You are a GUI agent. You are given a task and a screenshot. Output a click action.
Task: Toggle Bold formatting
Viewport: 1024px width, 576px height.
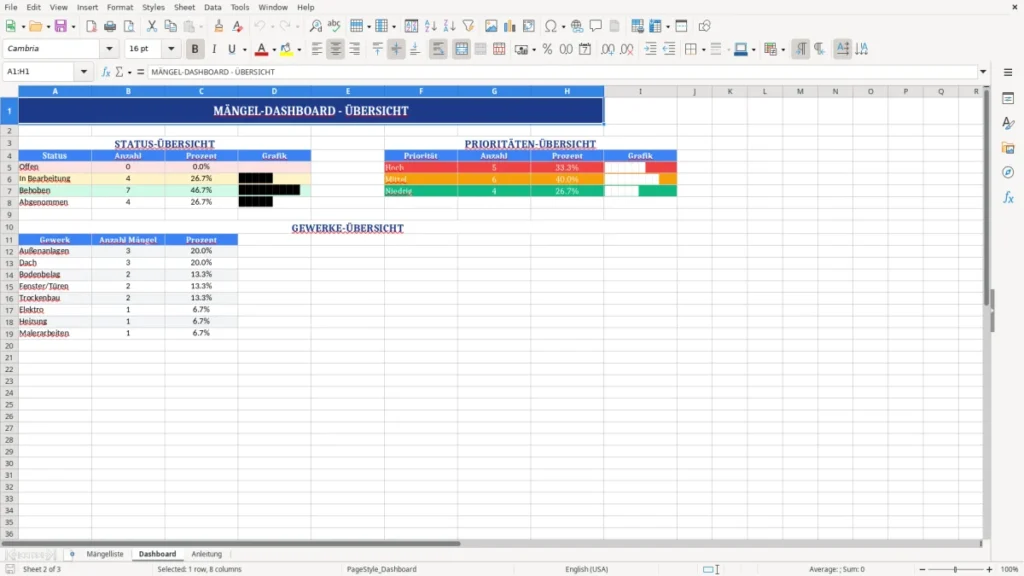pos(195,49)
